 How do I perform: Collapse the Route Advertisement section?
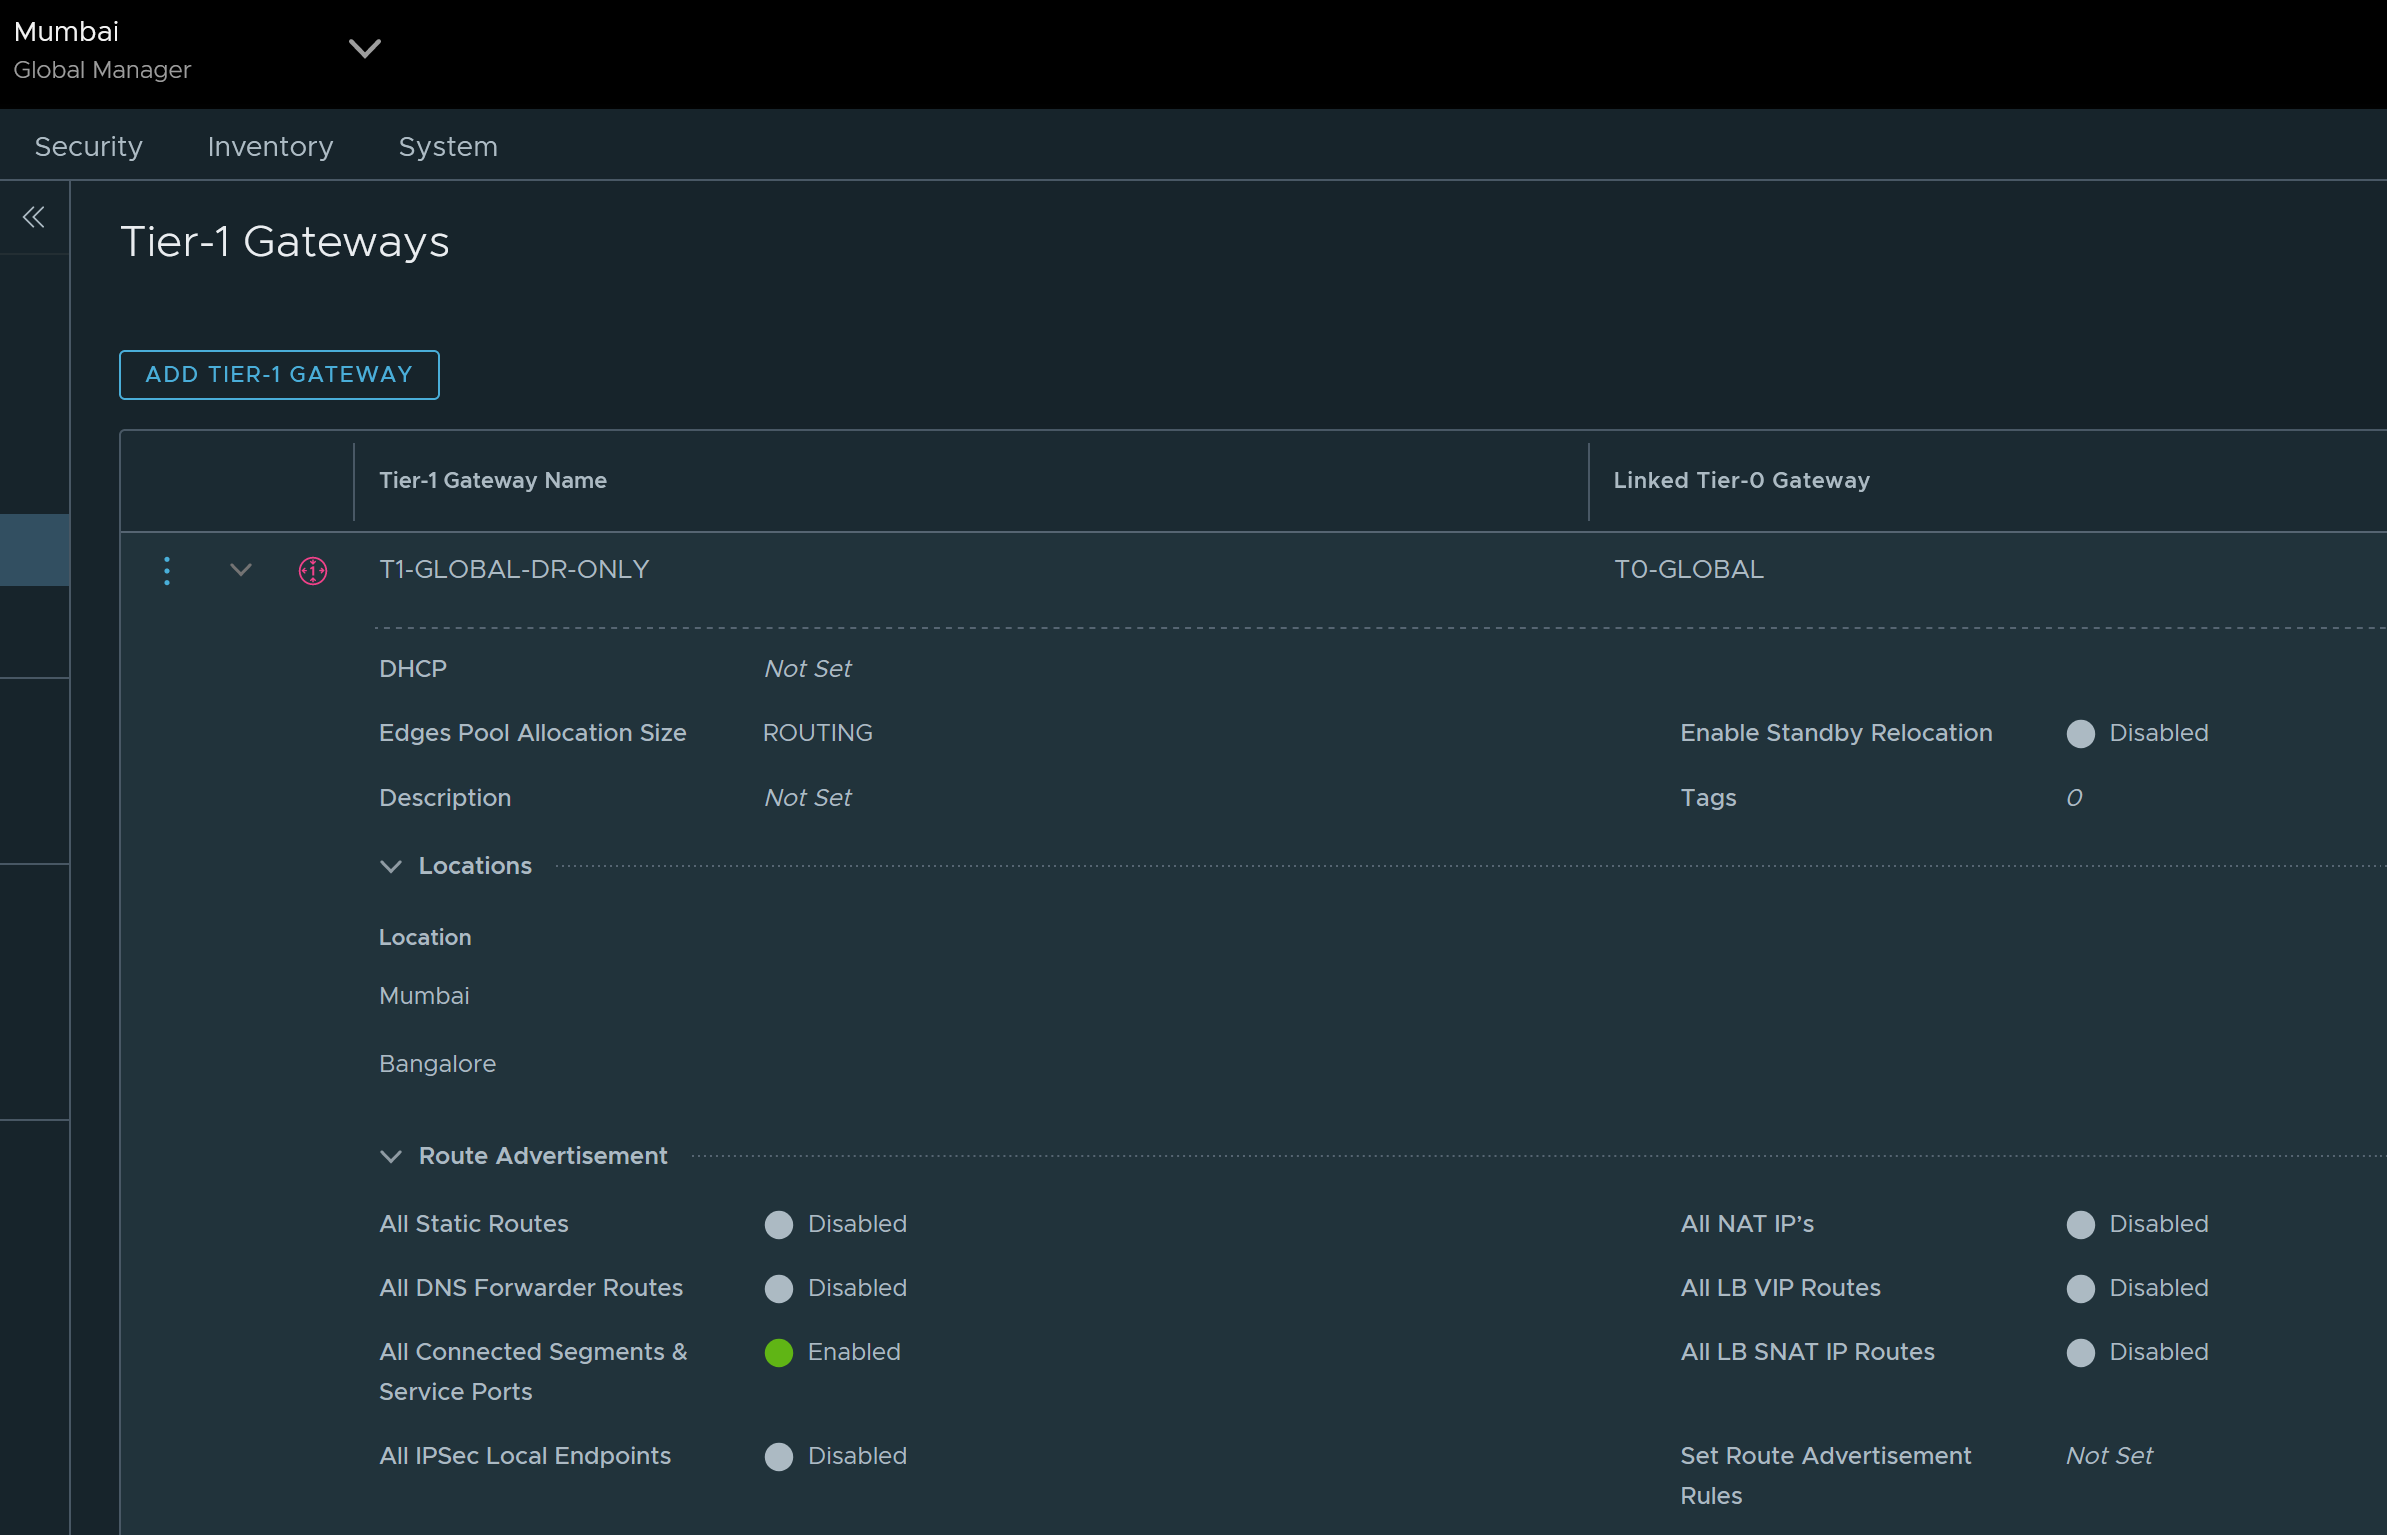coord(391,1156)
